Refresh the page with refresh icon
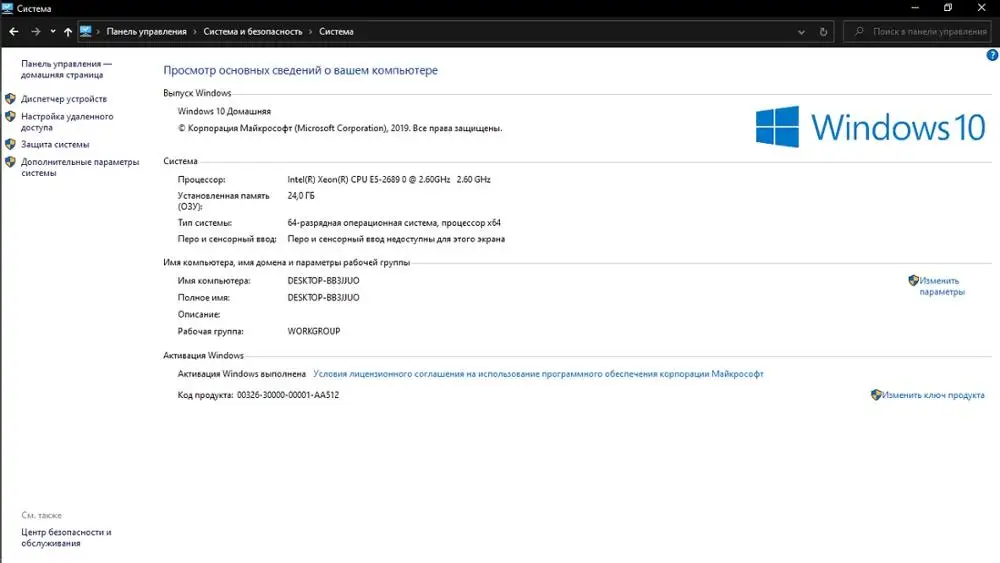 pos(823,32)
